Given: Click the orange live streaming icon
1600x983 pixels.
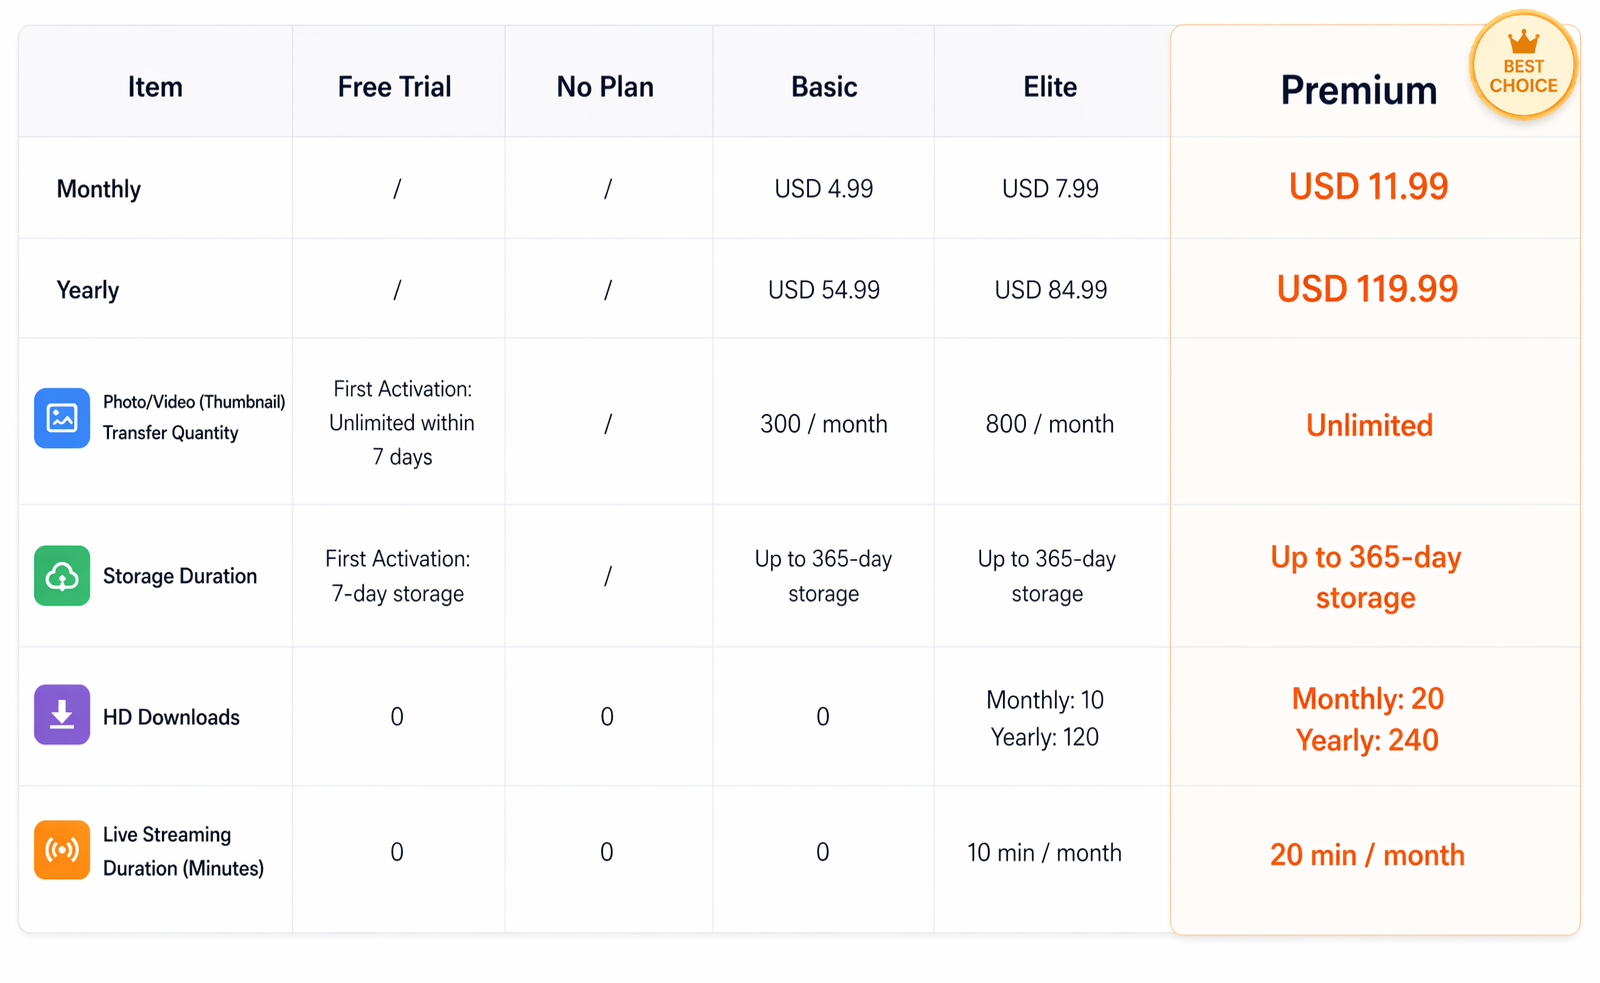Looking at the screenshot, I should coord(62,850).
